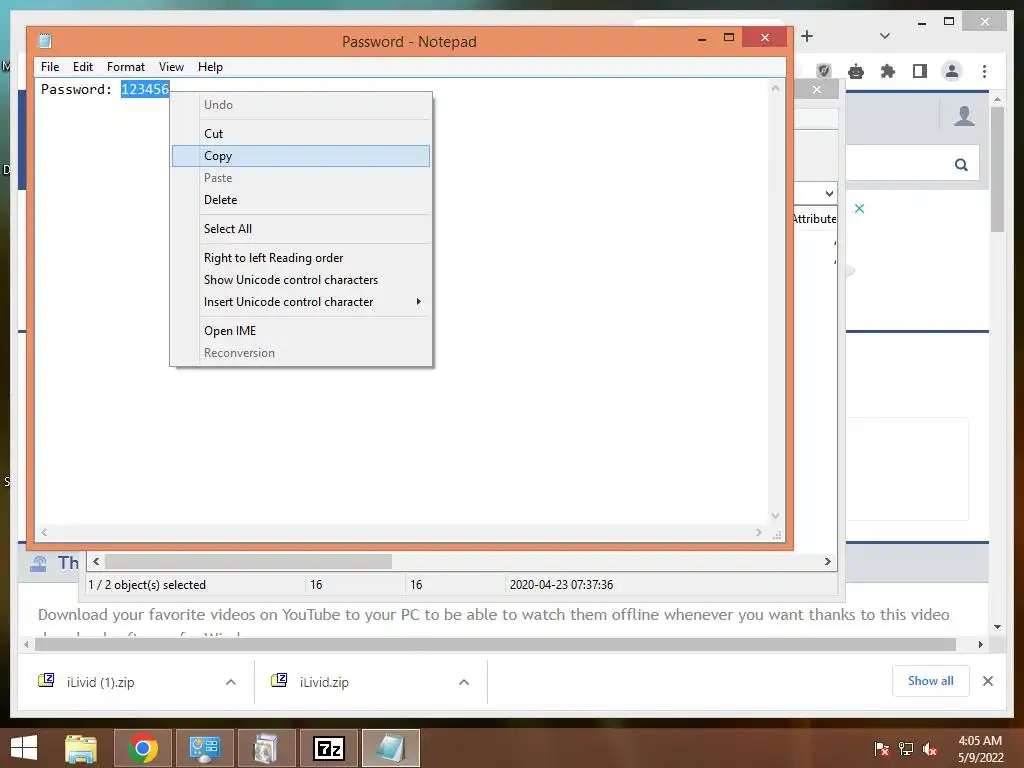Click '1 / 2 object(s) selected' status text
This screenshot has width=1024, height=768.
pyautogui.click(x=147, y=585)
